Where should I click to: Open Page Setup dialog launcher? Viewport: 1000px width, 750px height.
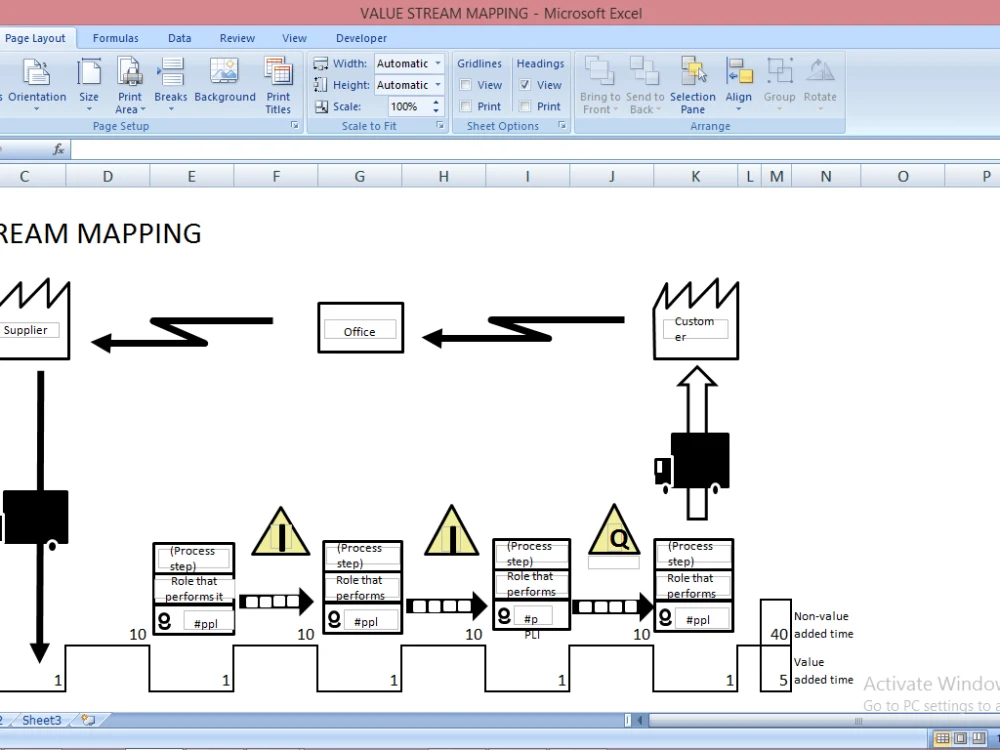pyautogui.click(x=295, y=126)
